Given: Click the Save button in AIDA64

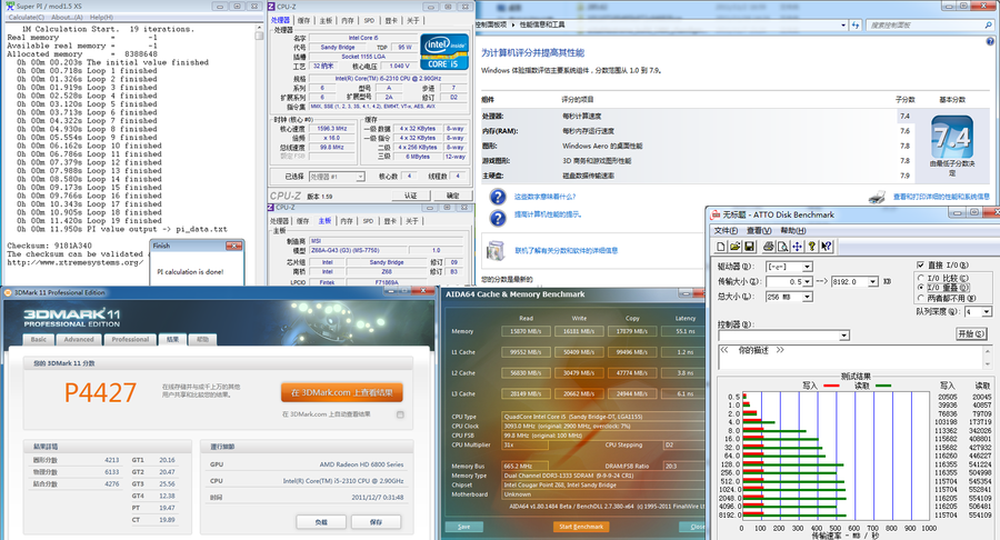Looking at the screenshot, I should click(464, 527).
